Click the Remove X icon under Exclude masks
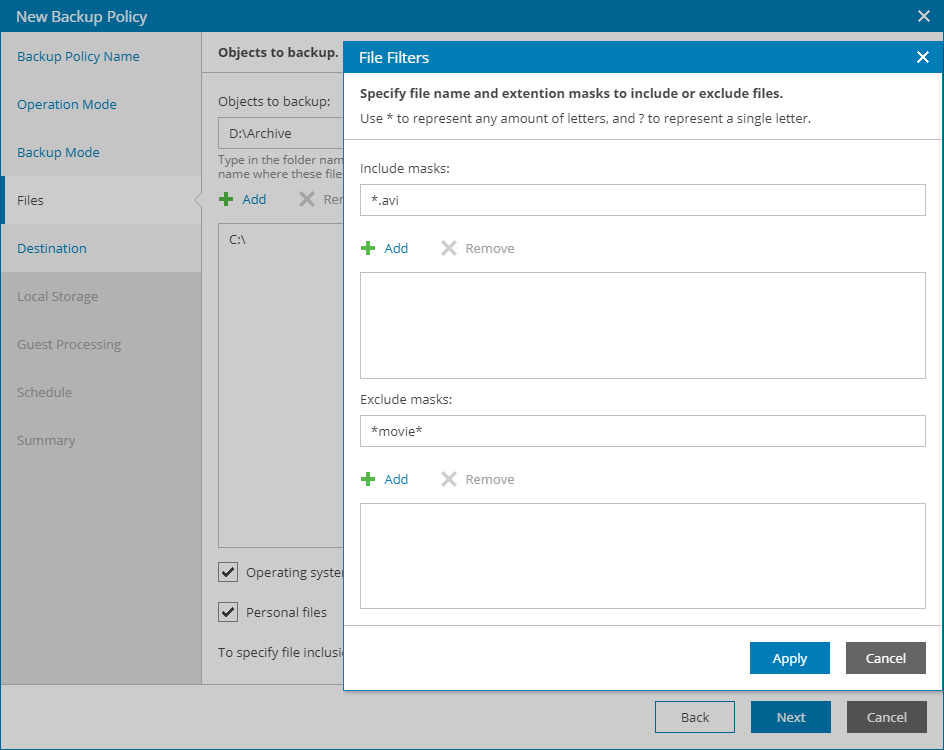 click(449, 479)
